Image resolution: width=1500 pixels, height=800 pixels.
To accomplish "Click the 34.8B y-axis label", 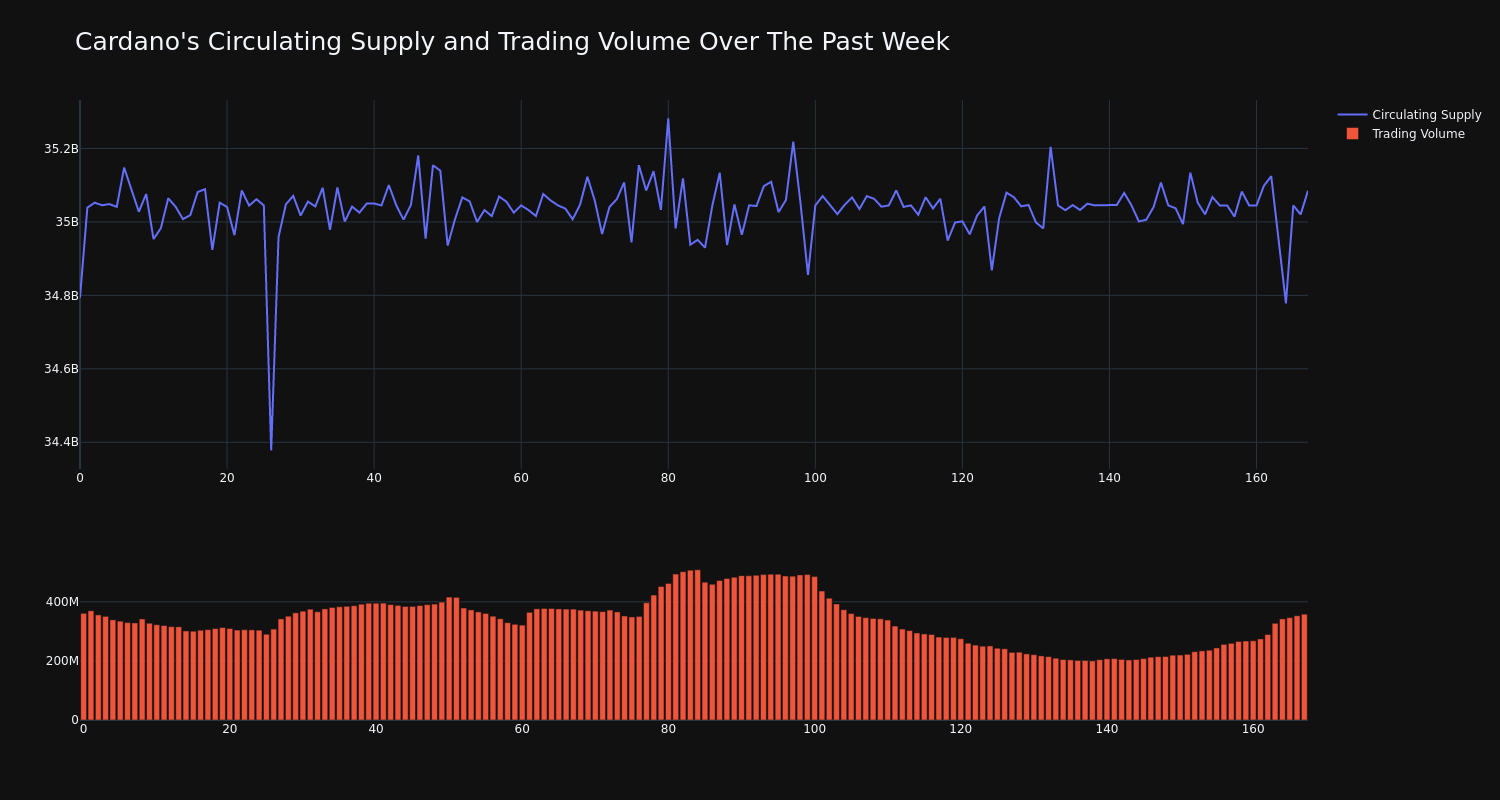I will point(61,296).
